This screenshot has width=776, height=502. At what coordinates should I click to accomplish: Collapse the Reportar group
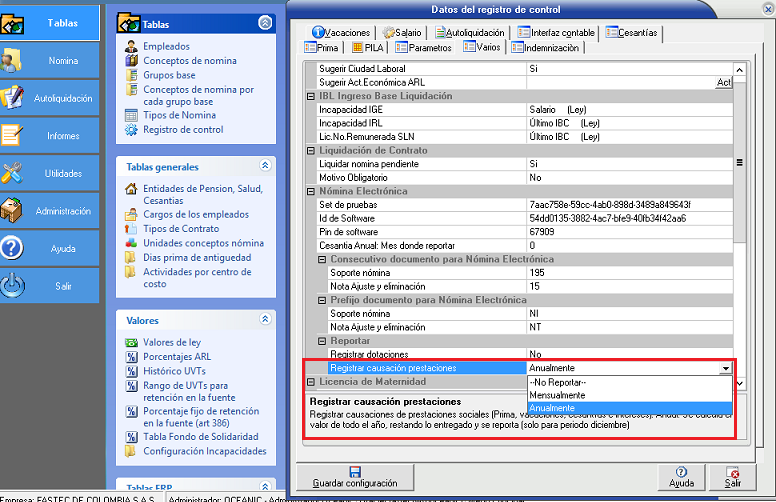(322, 341)
